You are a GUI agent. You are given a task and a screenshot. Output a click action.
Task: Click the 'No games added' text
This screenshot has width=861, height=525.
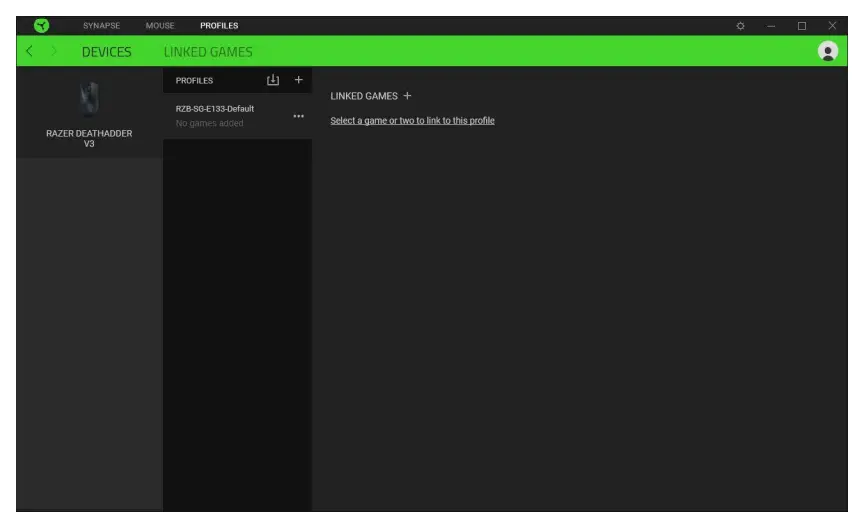209,123
